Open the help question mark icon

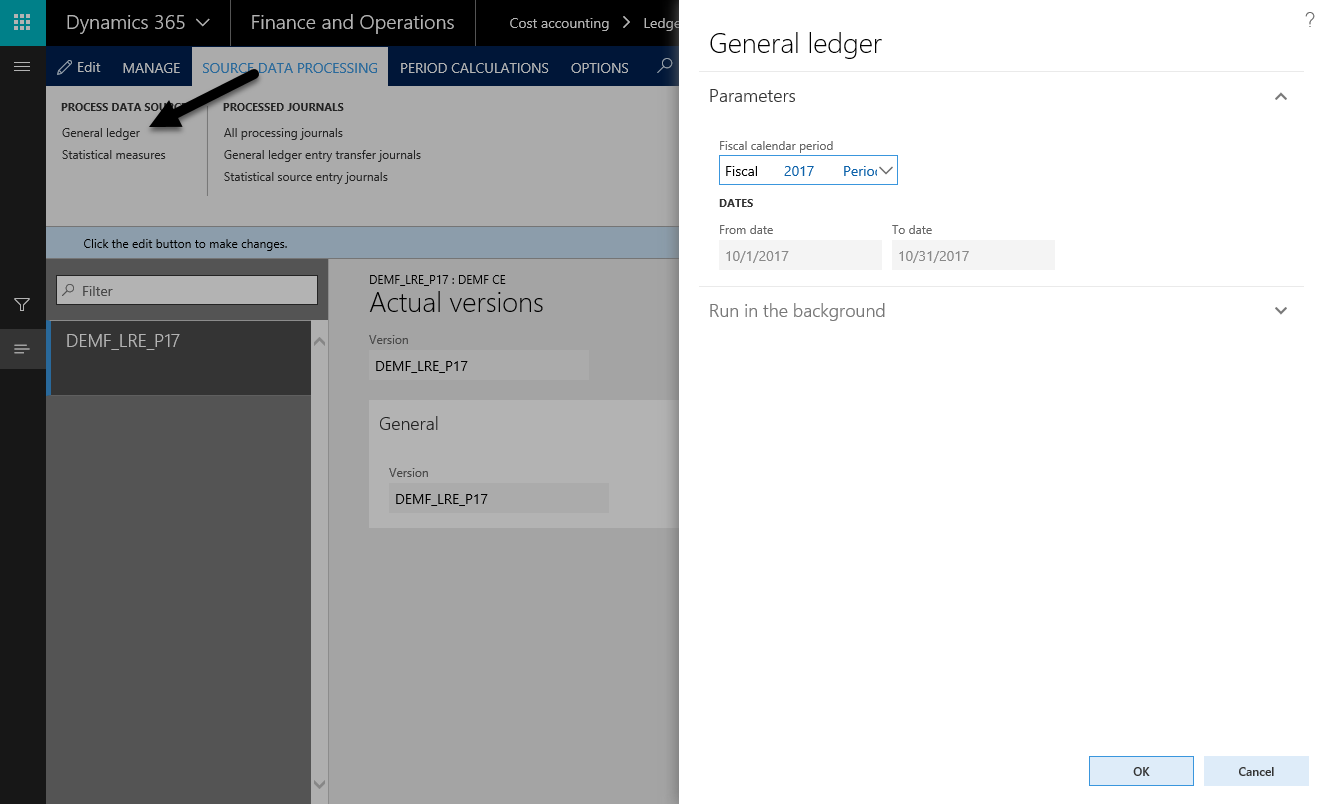point(1309,20)
